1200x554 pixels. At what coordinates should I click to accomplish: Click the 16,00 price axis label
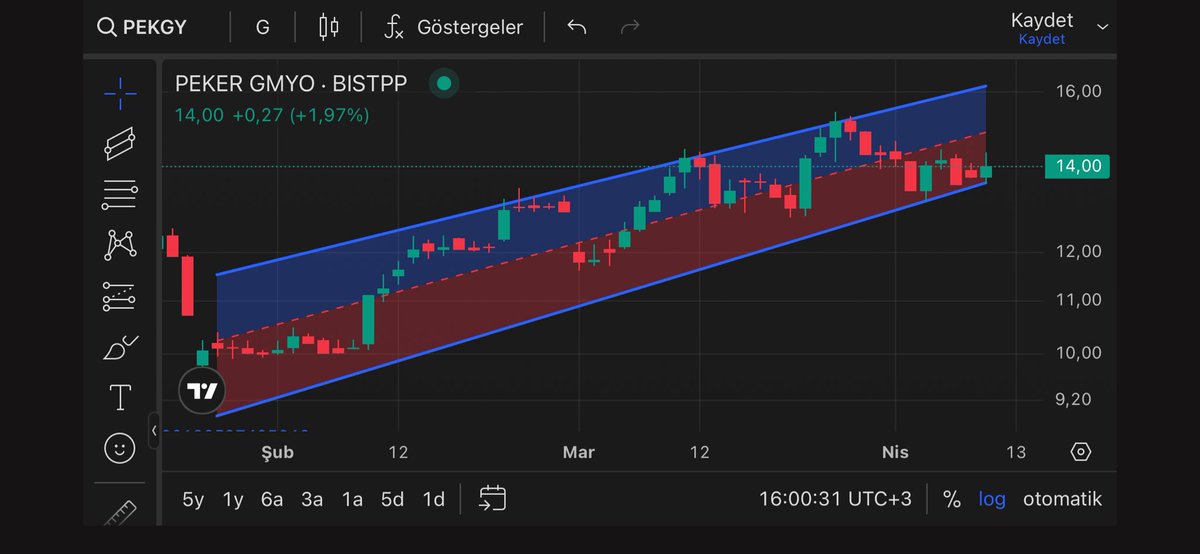pos(1078,91)
